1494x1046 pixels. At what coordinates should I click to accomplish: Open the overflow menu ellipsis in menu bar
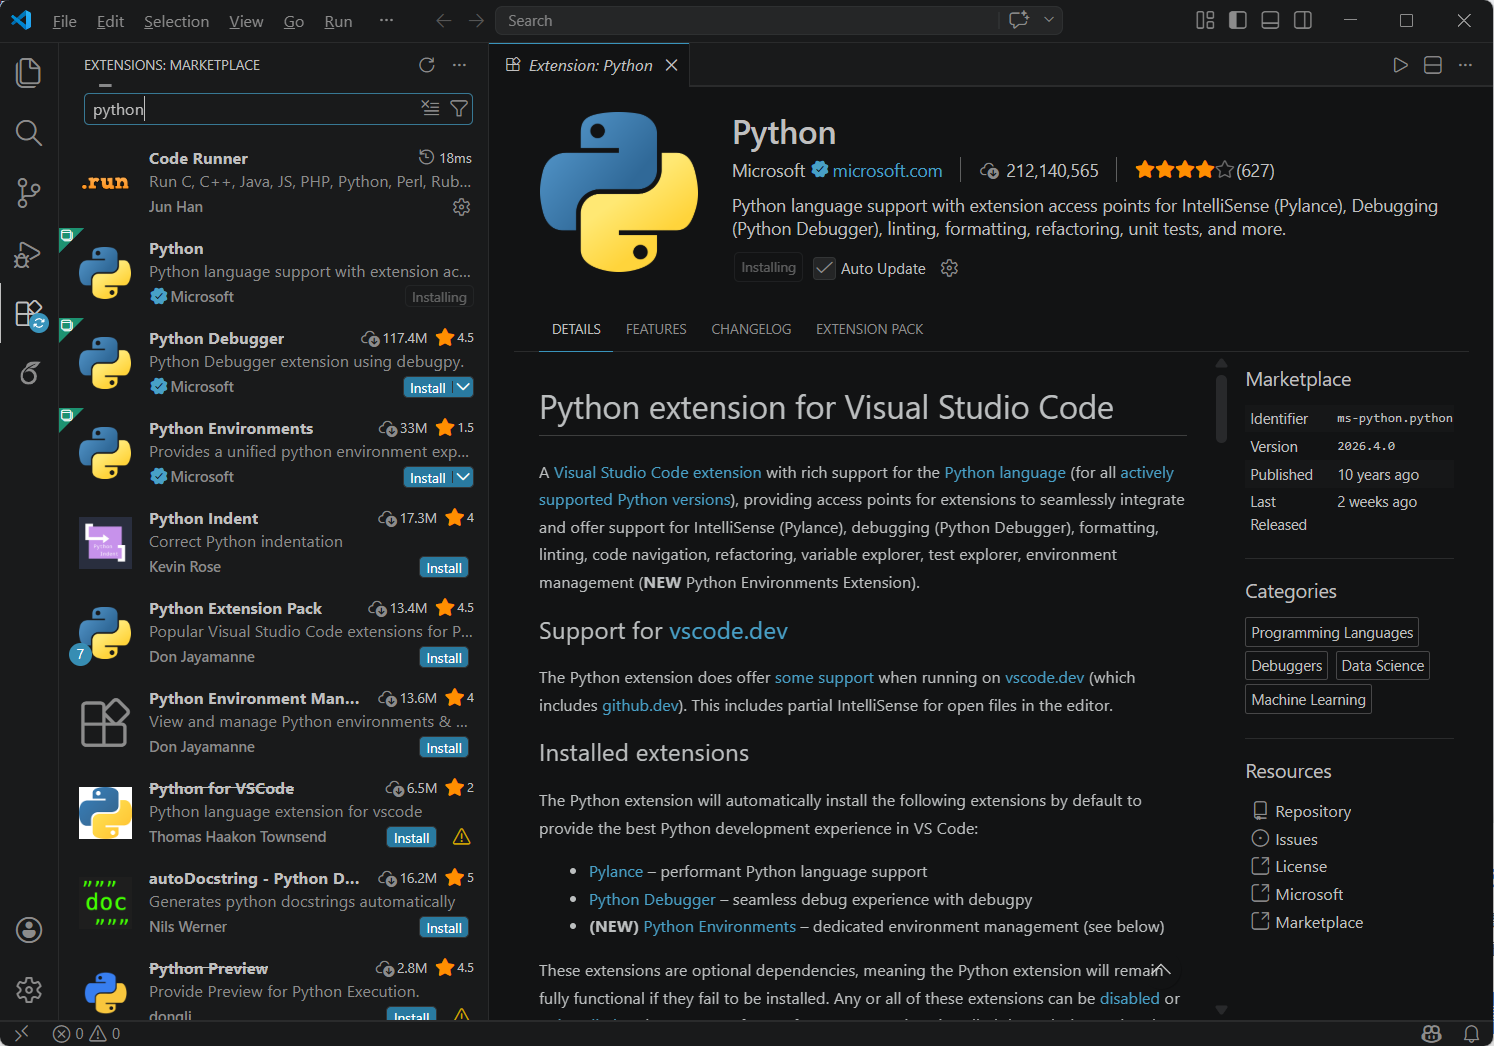(386, 21)
